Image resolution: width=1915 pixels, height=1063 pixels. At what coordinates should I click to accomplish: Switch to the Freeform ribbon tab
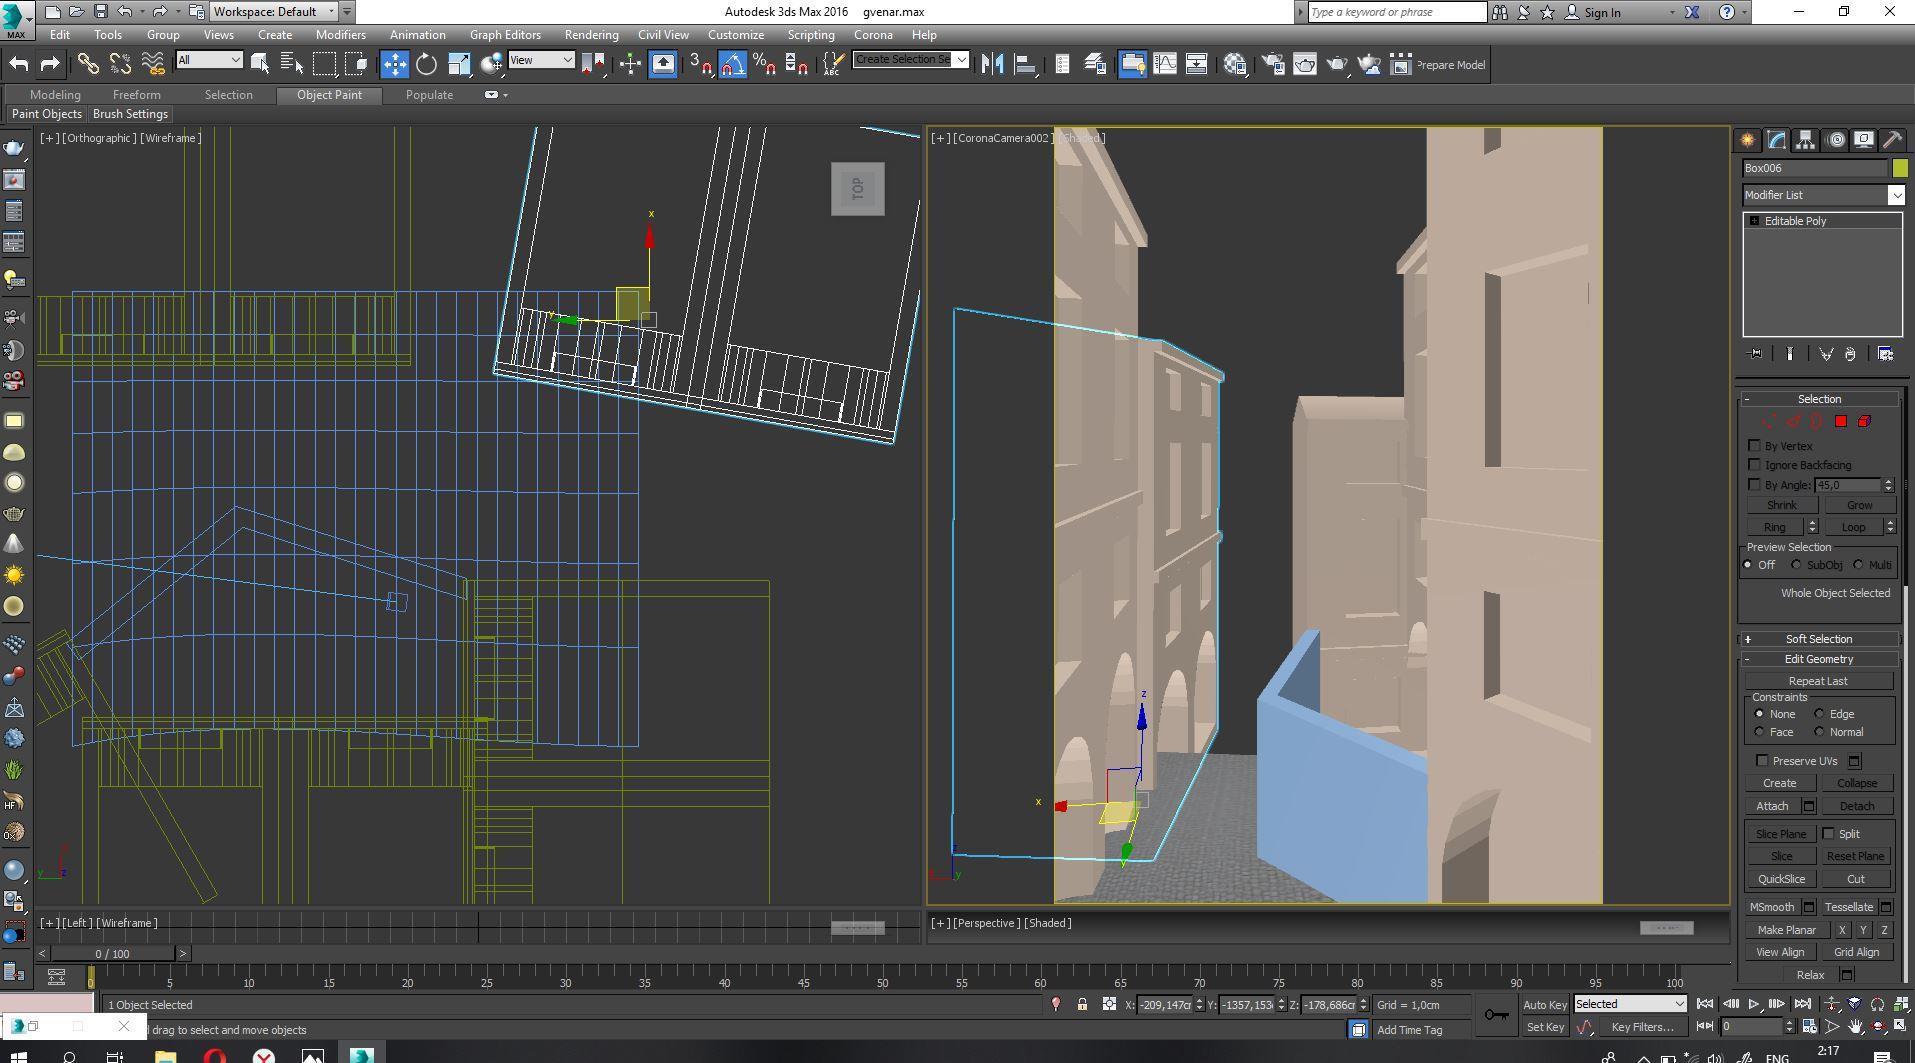(x=137, y=95)
